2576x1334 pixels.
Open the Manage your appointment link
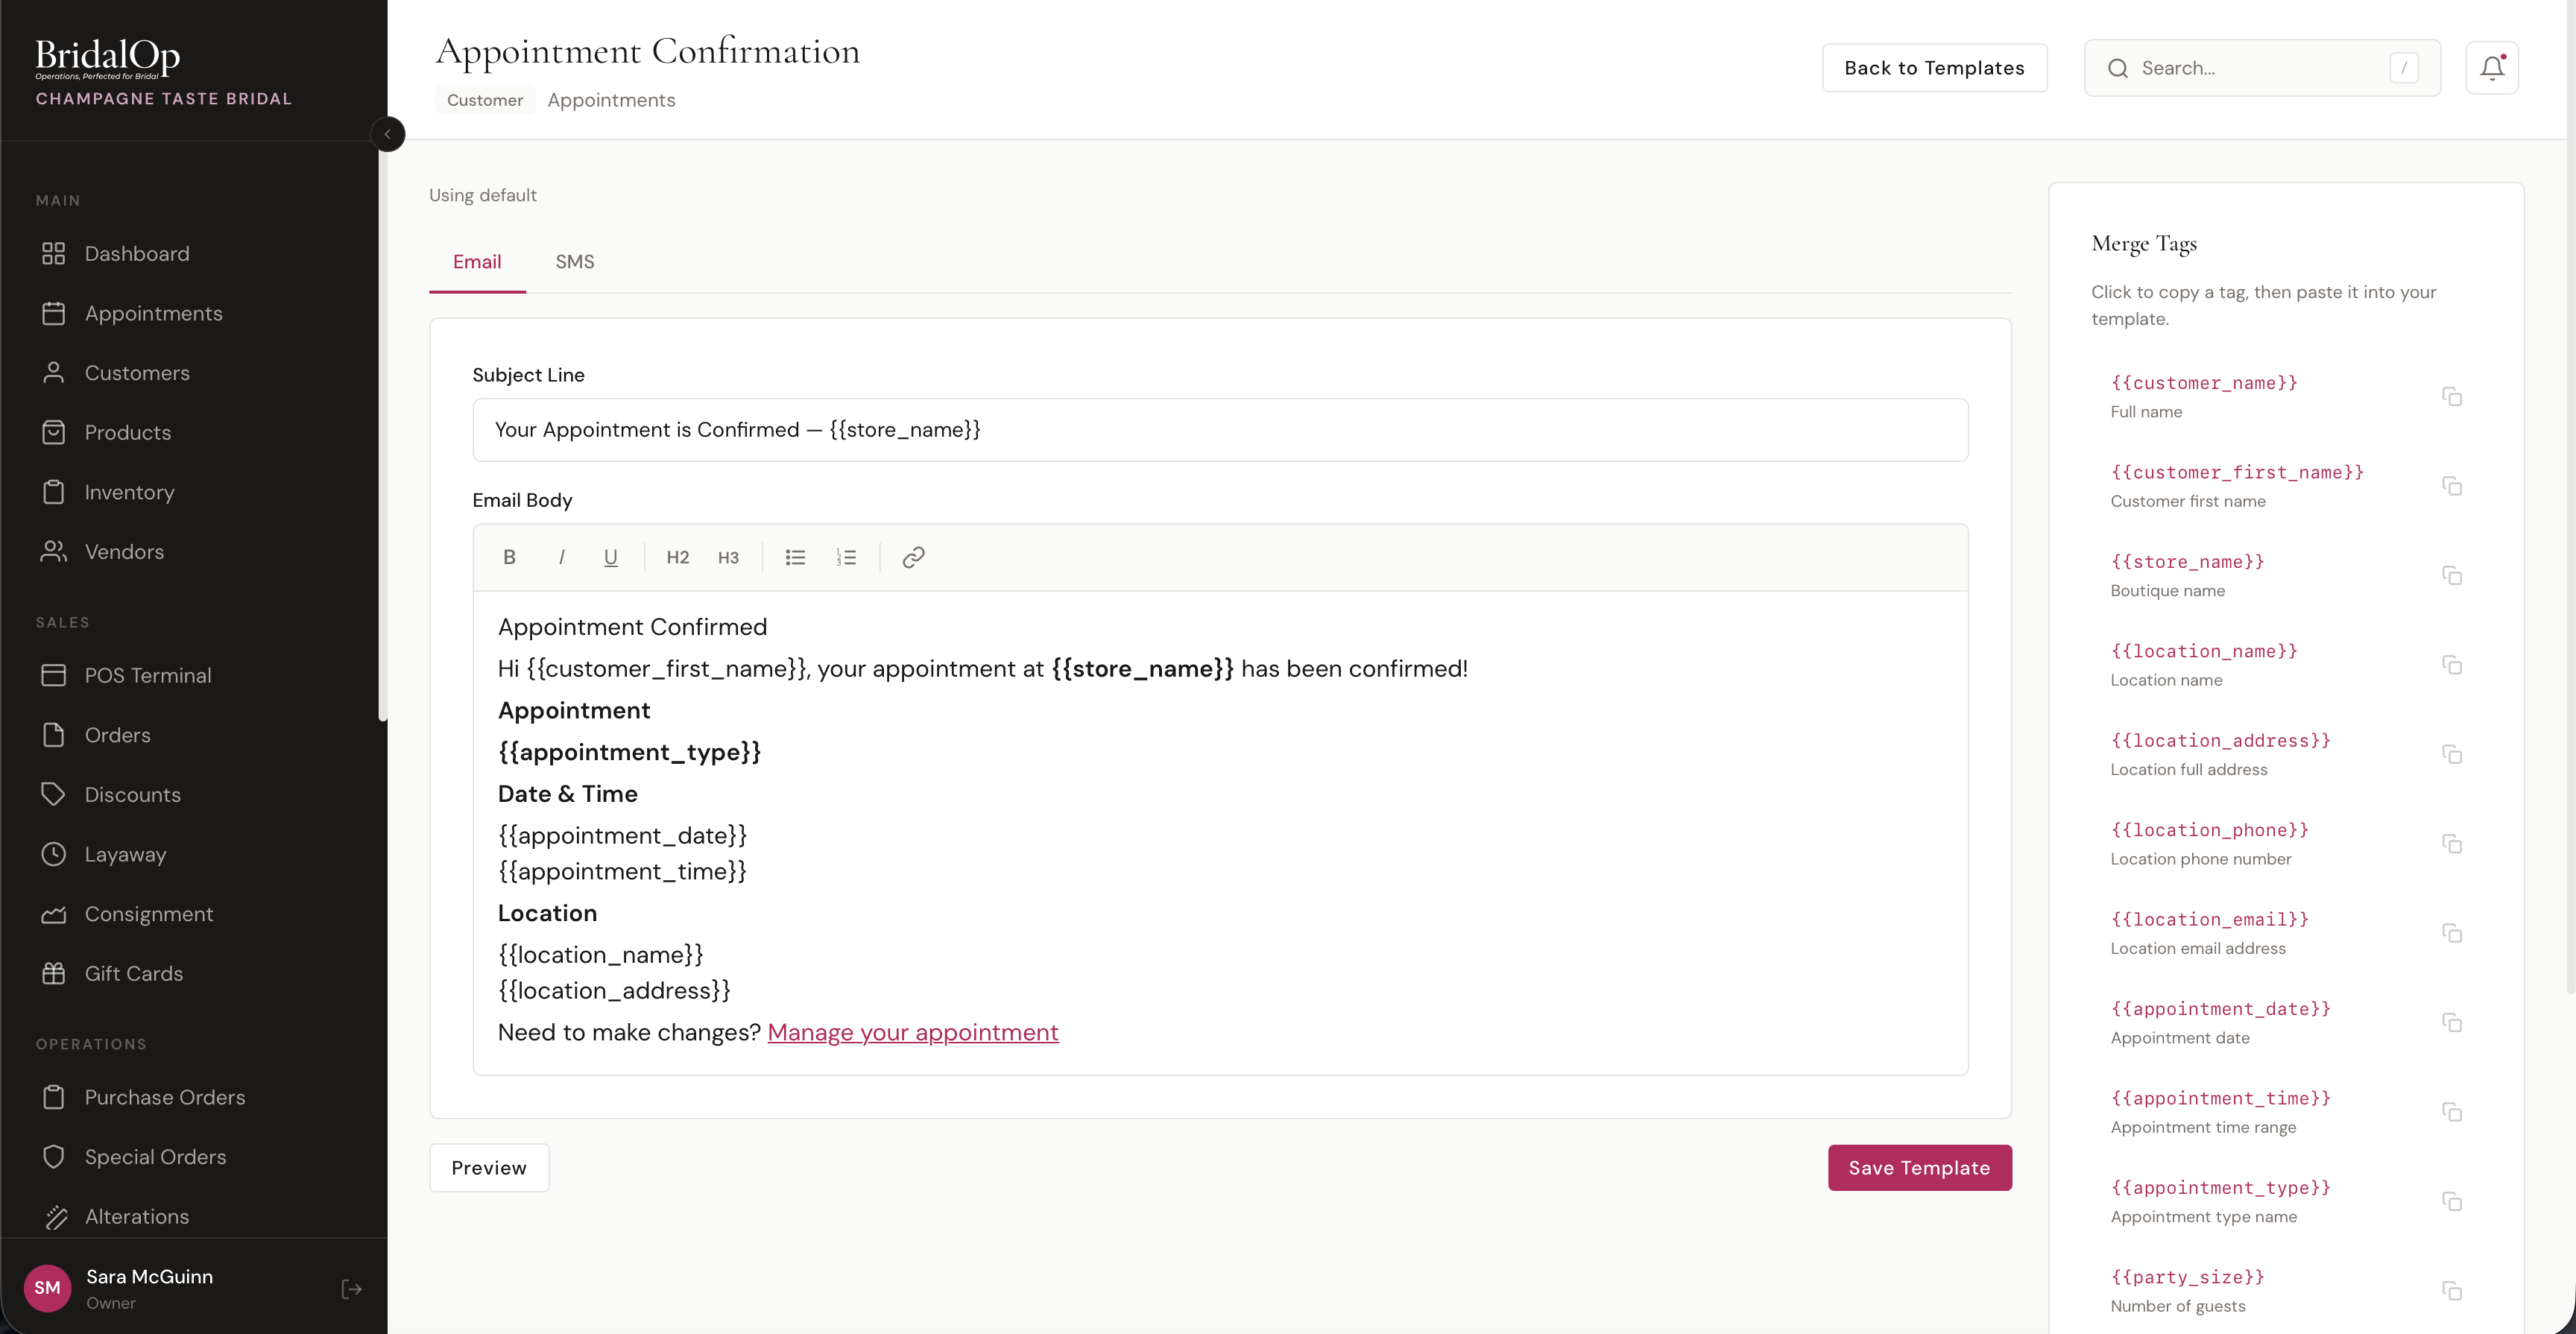click(913, 1032)
